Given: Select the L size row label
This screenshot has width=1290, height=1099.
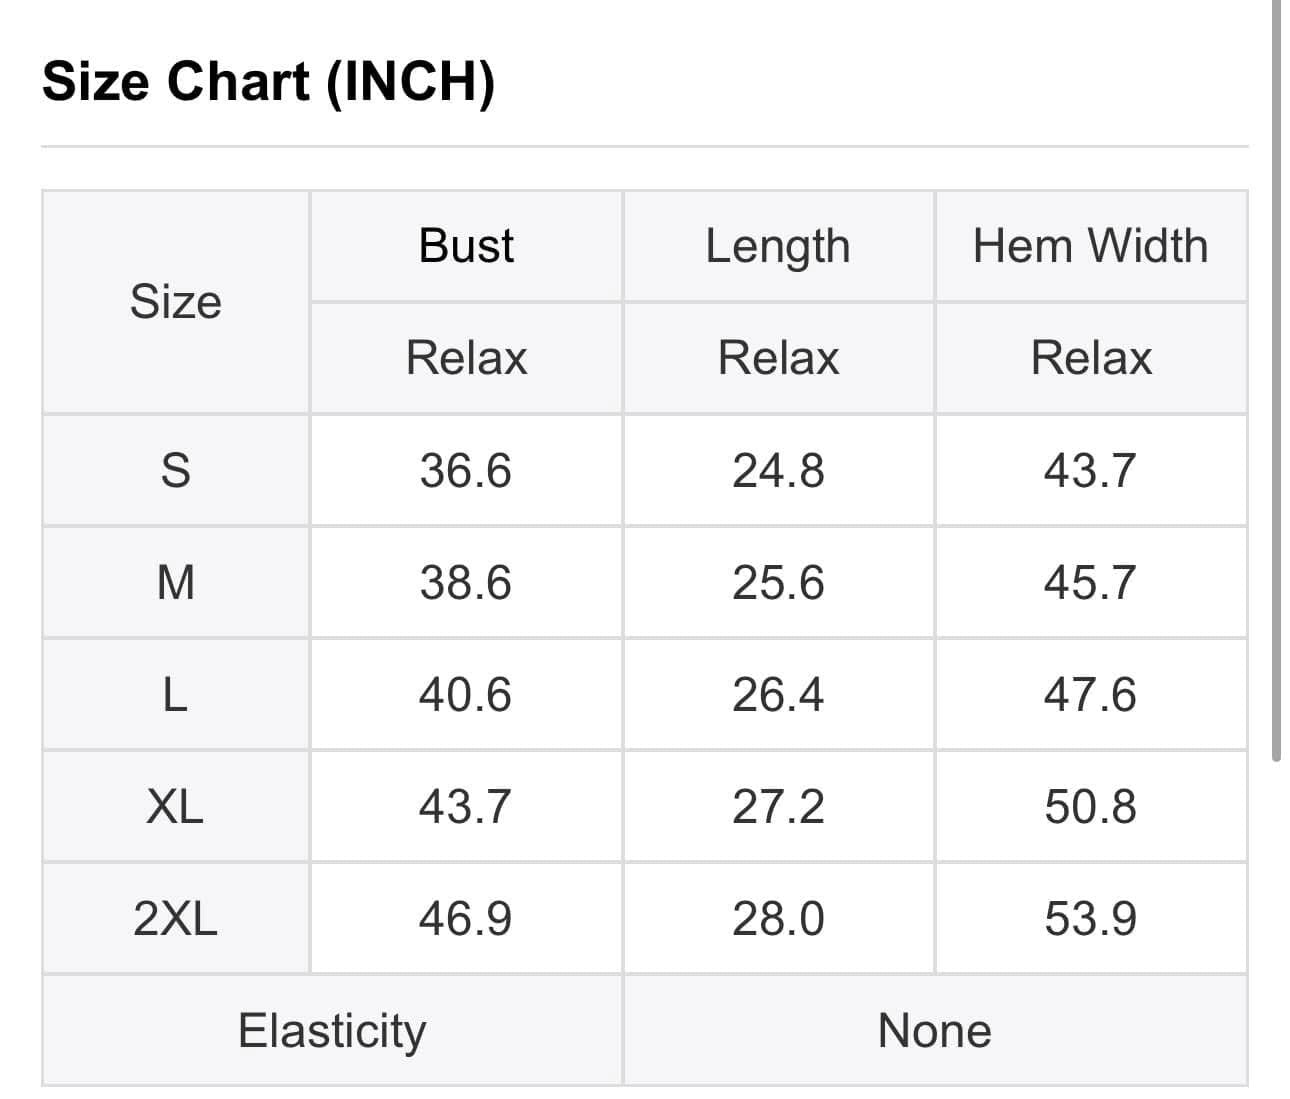Looking at the screenshot, I should (x=176, y=694).
